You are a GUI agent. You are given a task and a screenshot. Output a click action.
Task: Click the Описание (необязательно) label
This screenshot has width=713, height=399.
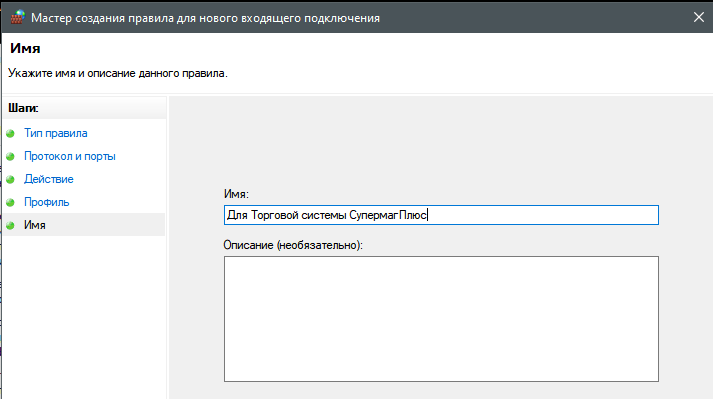tap(293, 245)
